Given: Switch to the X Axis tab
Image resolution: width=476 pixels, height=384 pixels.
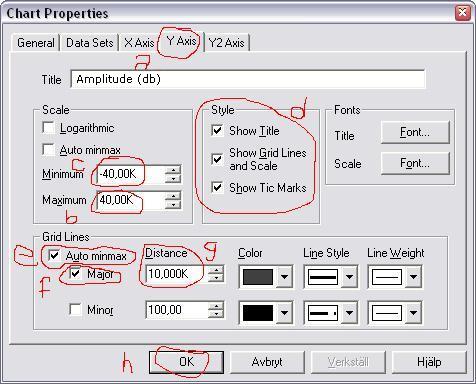Looking at the screenshot, I should pos(139,43).
